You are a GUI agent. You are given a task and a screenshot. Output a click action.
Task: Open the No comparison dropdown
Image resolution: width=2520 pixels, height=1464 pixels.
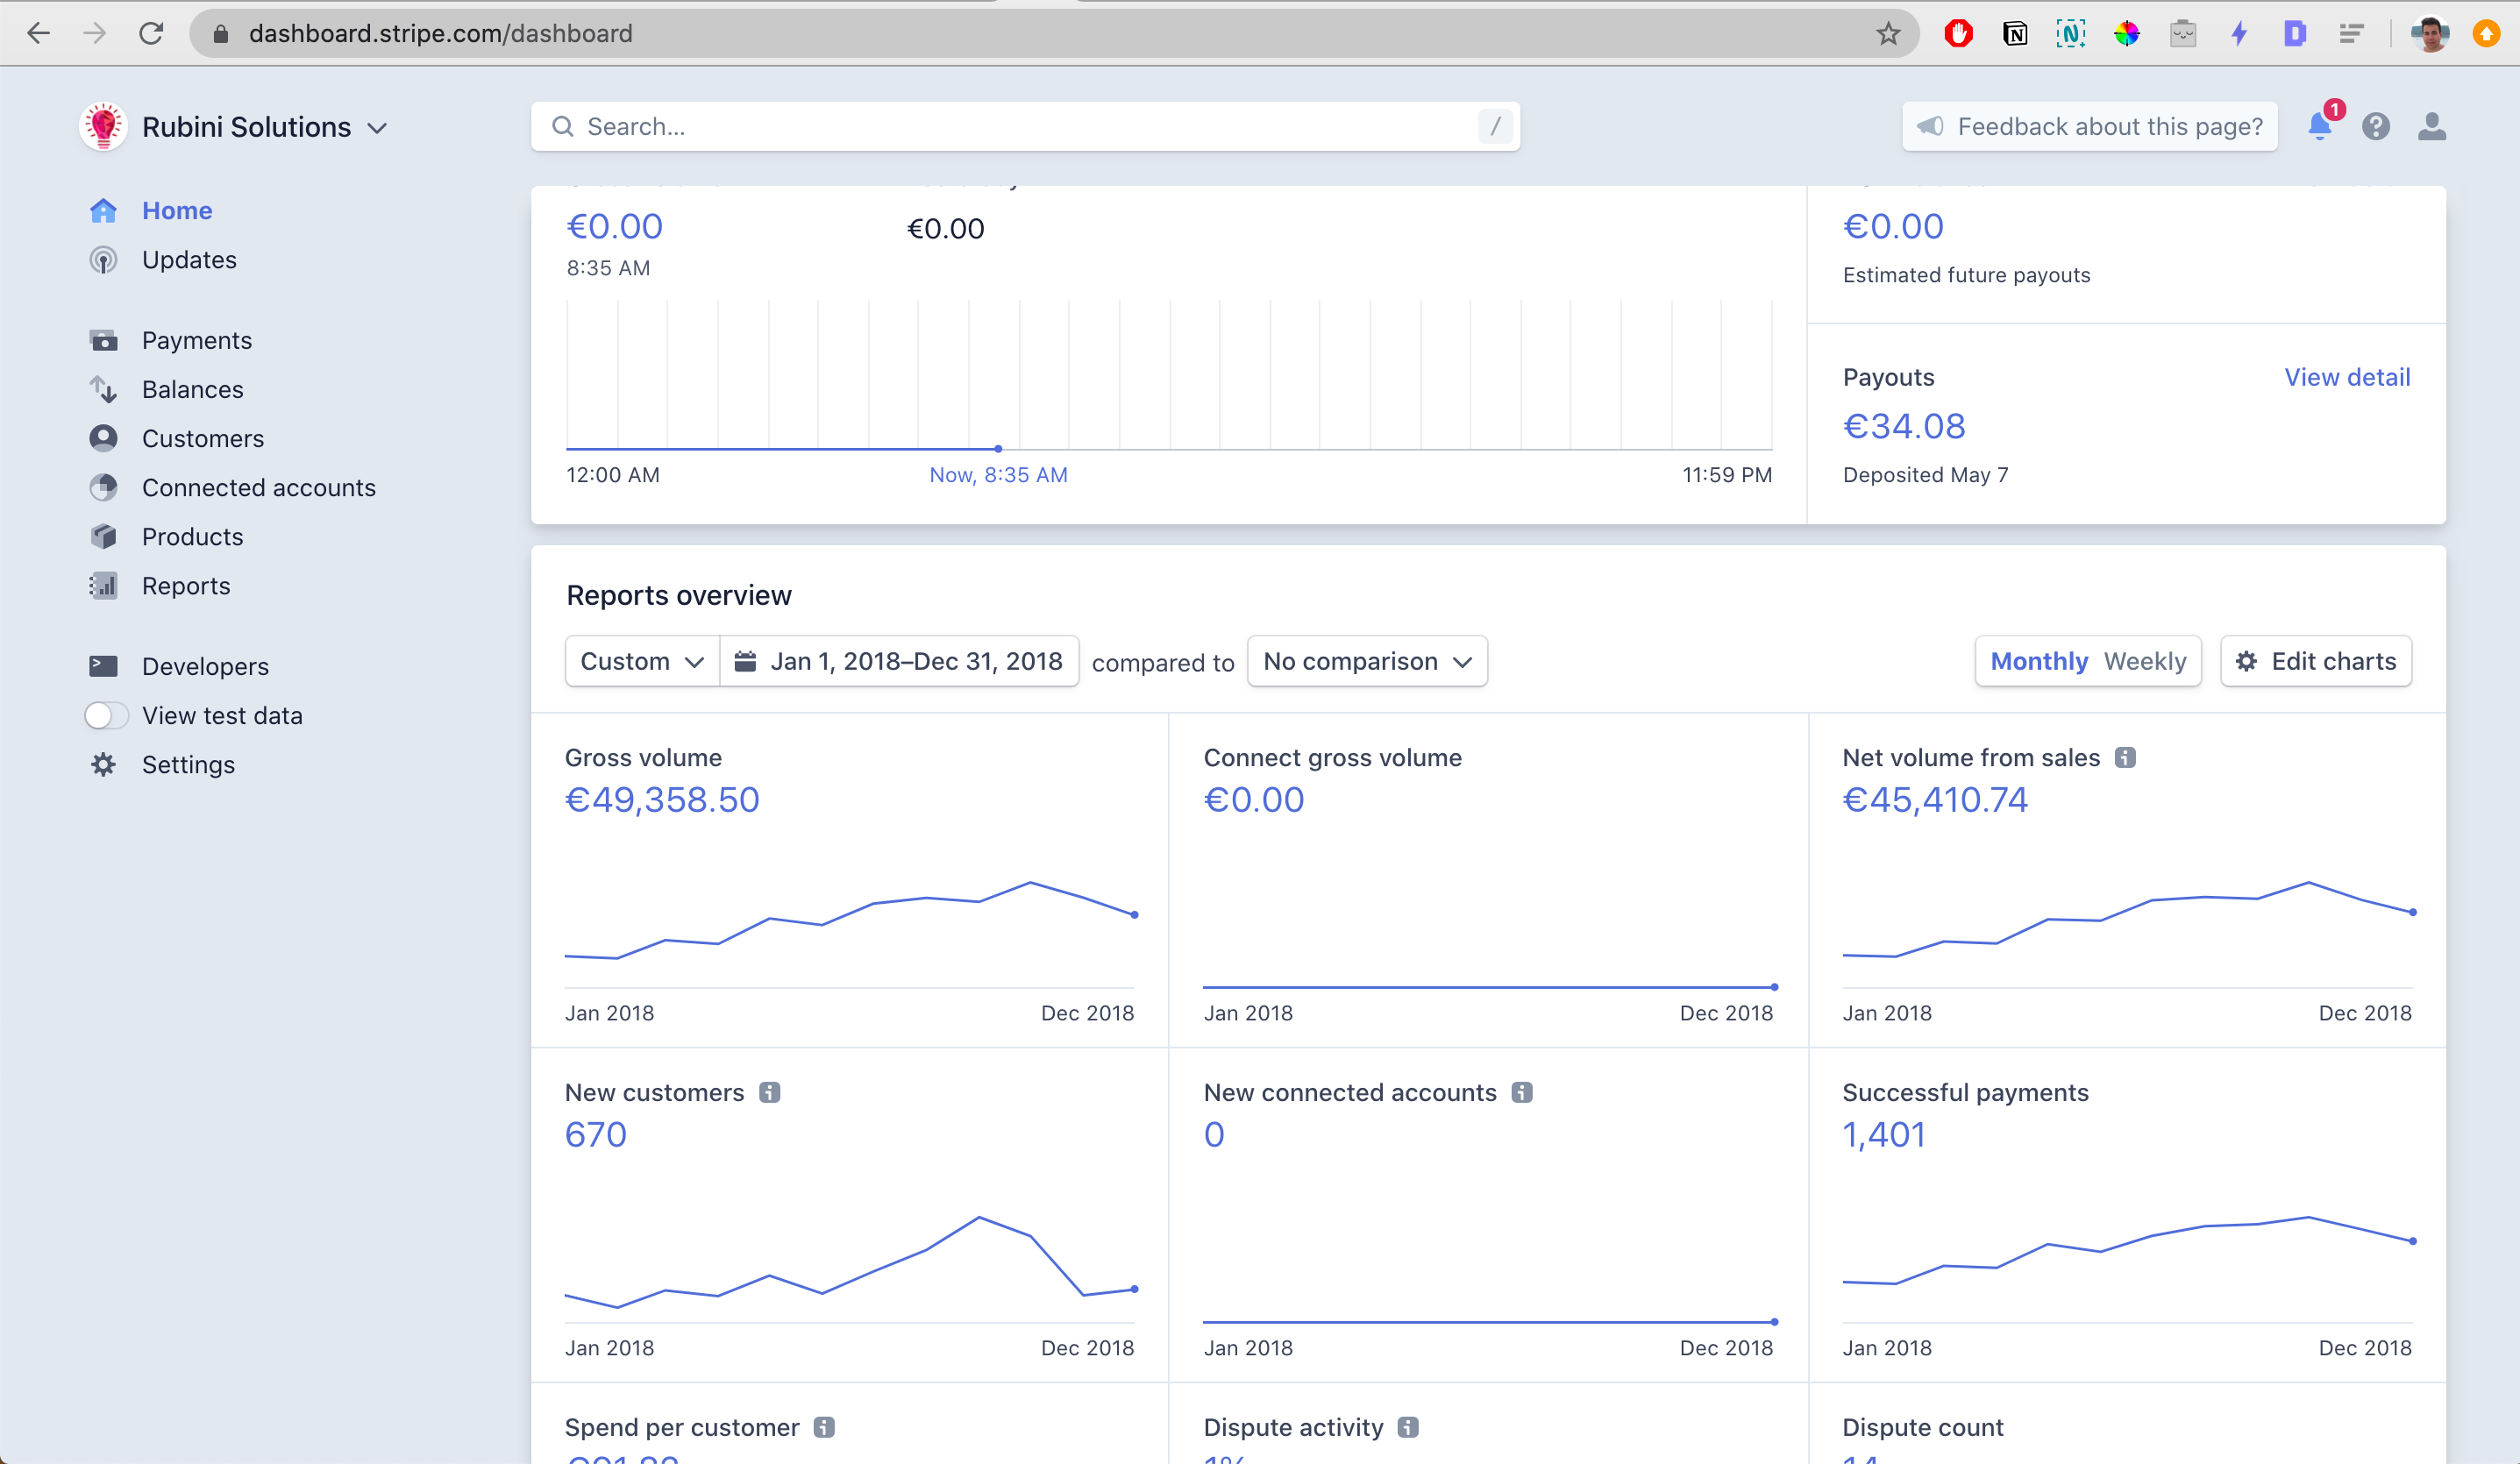(x=1367, y=662)
